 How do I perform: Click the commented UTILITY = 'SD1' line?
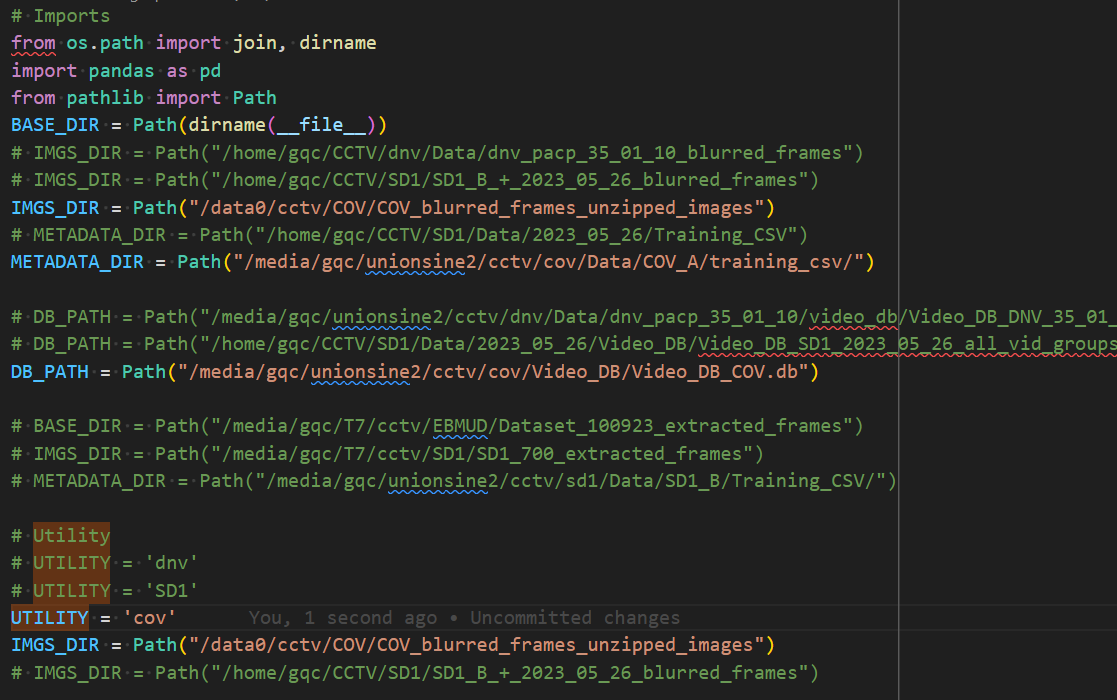105,590
